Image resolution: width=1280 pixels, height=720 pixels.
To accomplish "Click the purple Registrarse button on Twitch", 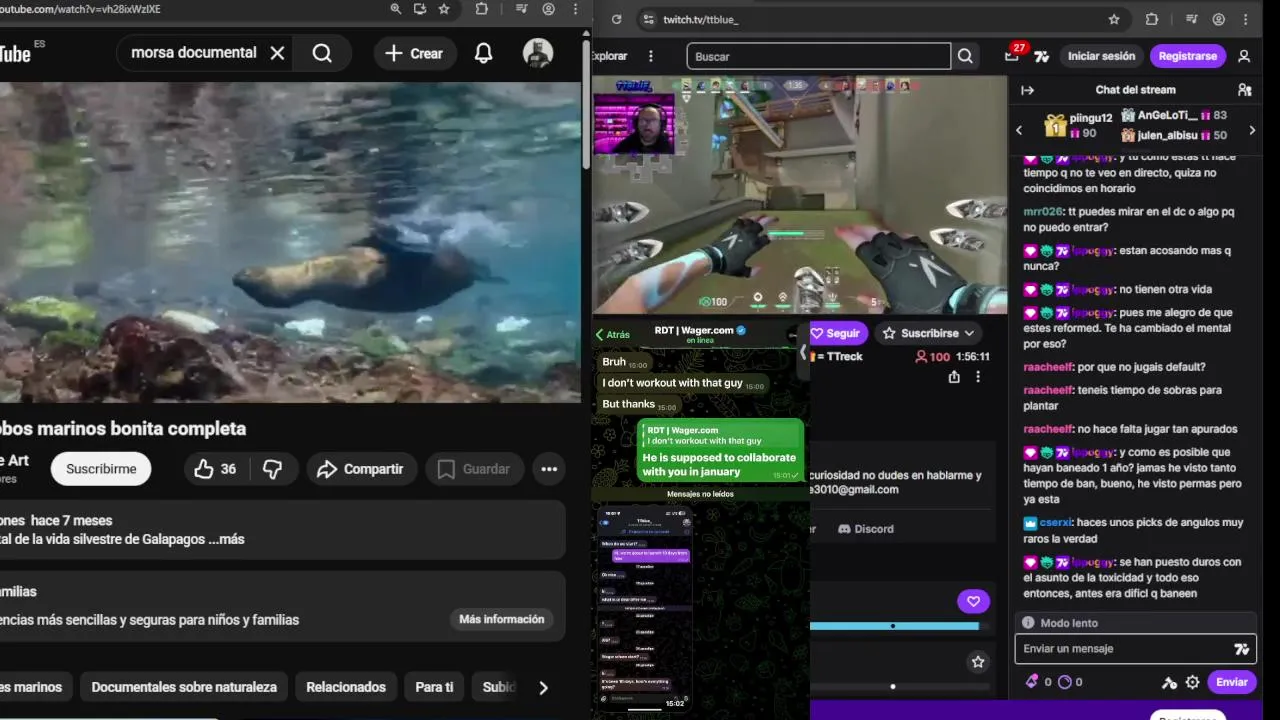I will [x=1188, y=56].
